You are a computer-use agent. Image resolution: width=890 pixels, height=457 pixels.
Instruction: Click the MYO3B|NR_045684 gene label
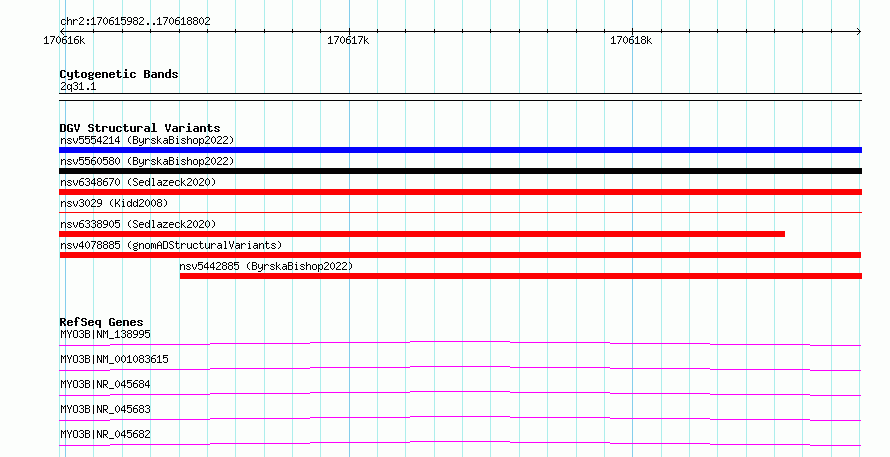click(x=106, y=384)
